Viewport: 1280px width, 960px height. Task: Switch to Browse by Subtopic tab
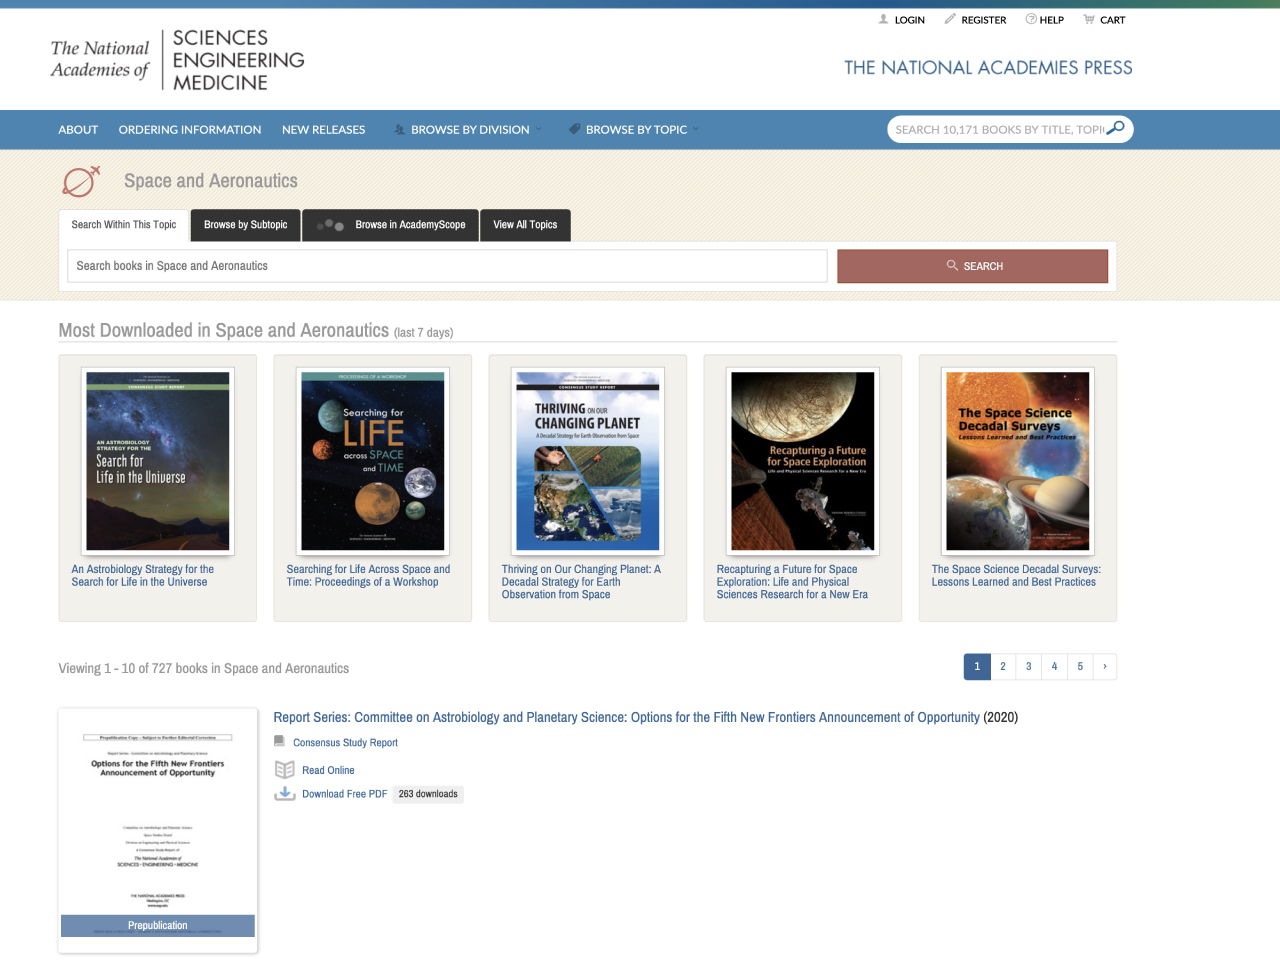click(x=245, y=225)
